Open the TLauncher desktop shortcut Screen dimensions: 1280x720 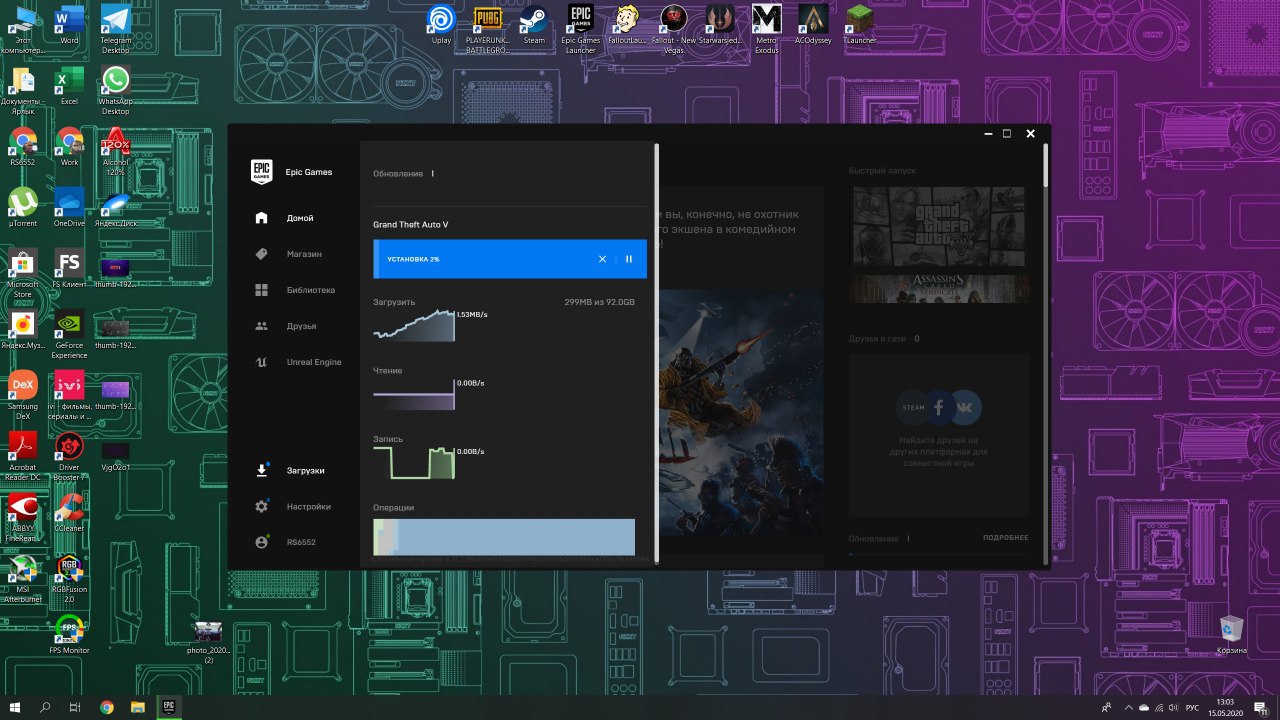click(x=859, y=26)
